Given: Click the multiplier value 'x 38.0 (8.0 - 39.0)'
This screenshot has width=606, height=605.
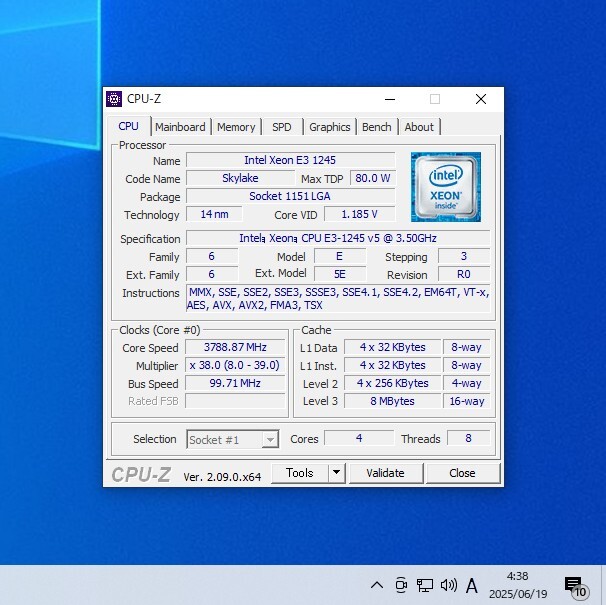Looking at the screenshot, I should coord(235,365).
